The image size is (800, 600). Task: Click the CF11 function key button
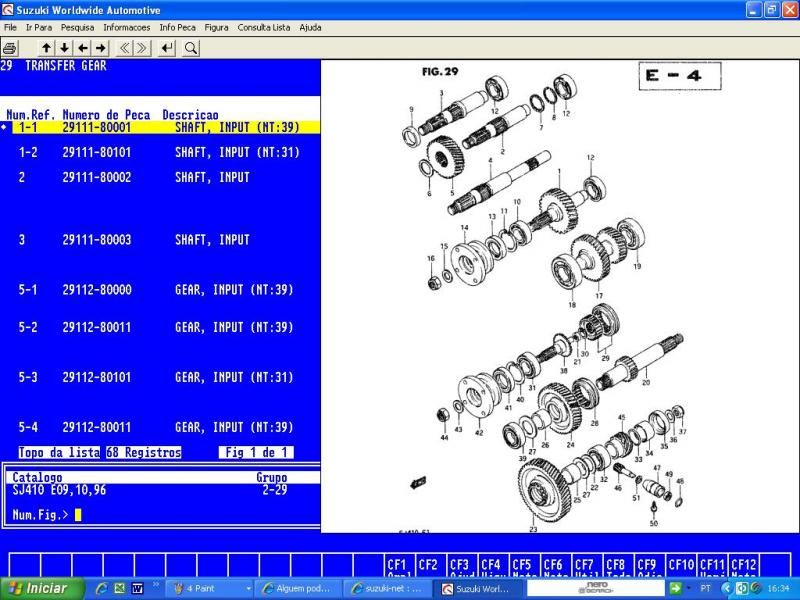[x=712, y=565]
